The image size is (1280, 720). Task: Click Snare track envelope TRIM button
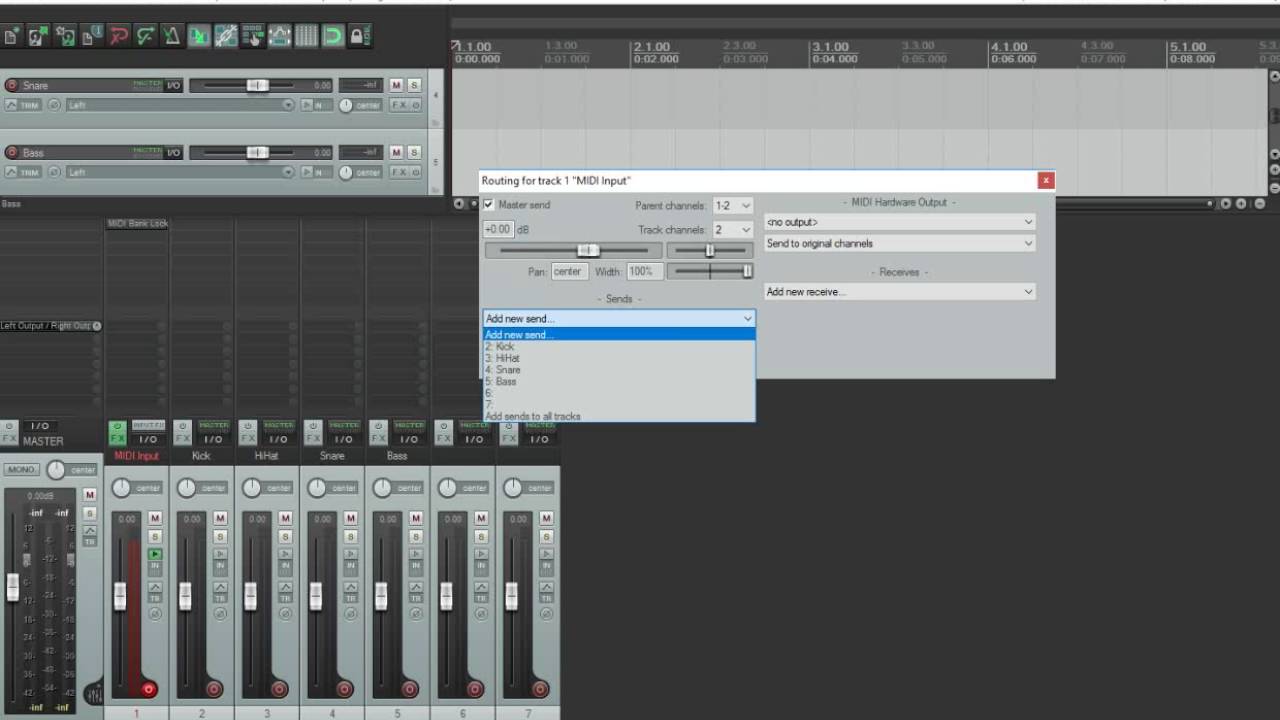(24, 105)
